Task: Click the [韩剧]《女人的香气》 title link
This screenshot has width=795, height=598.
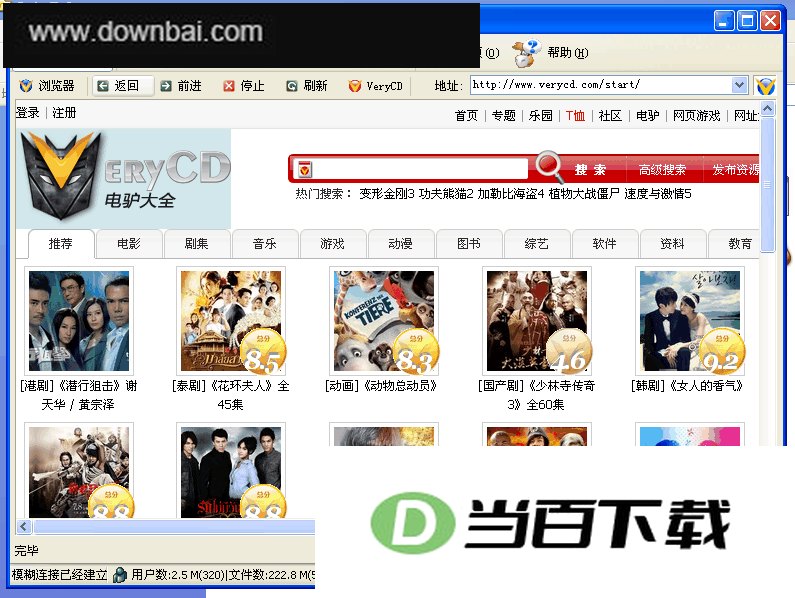Action: [687, 386]
